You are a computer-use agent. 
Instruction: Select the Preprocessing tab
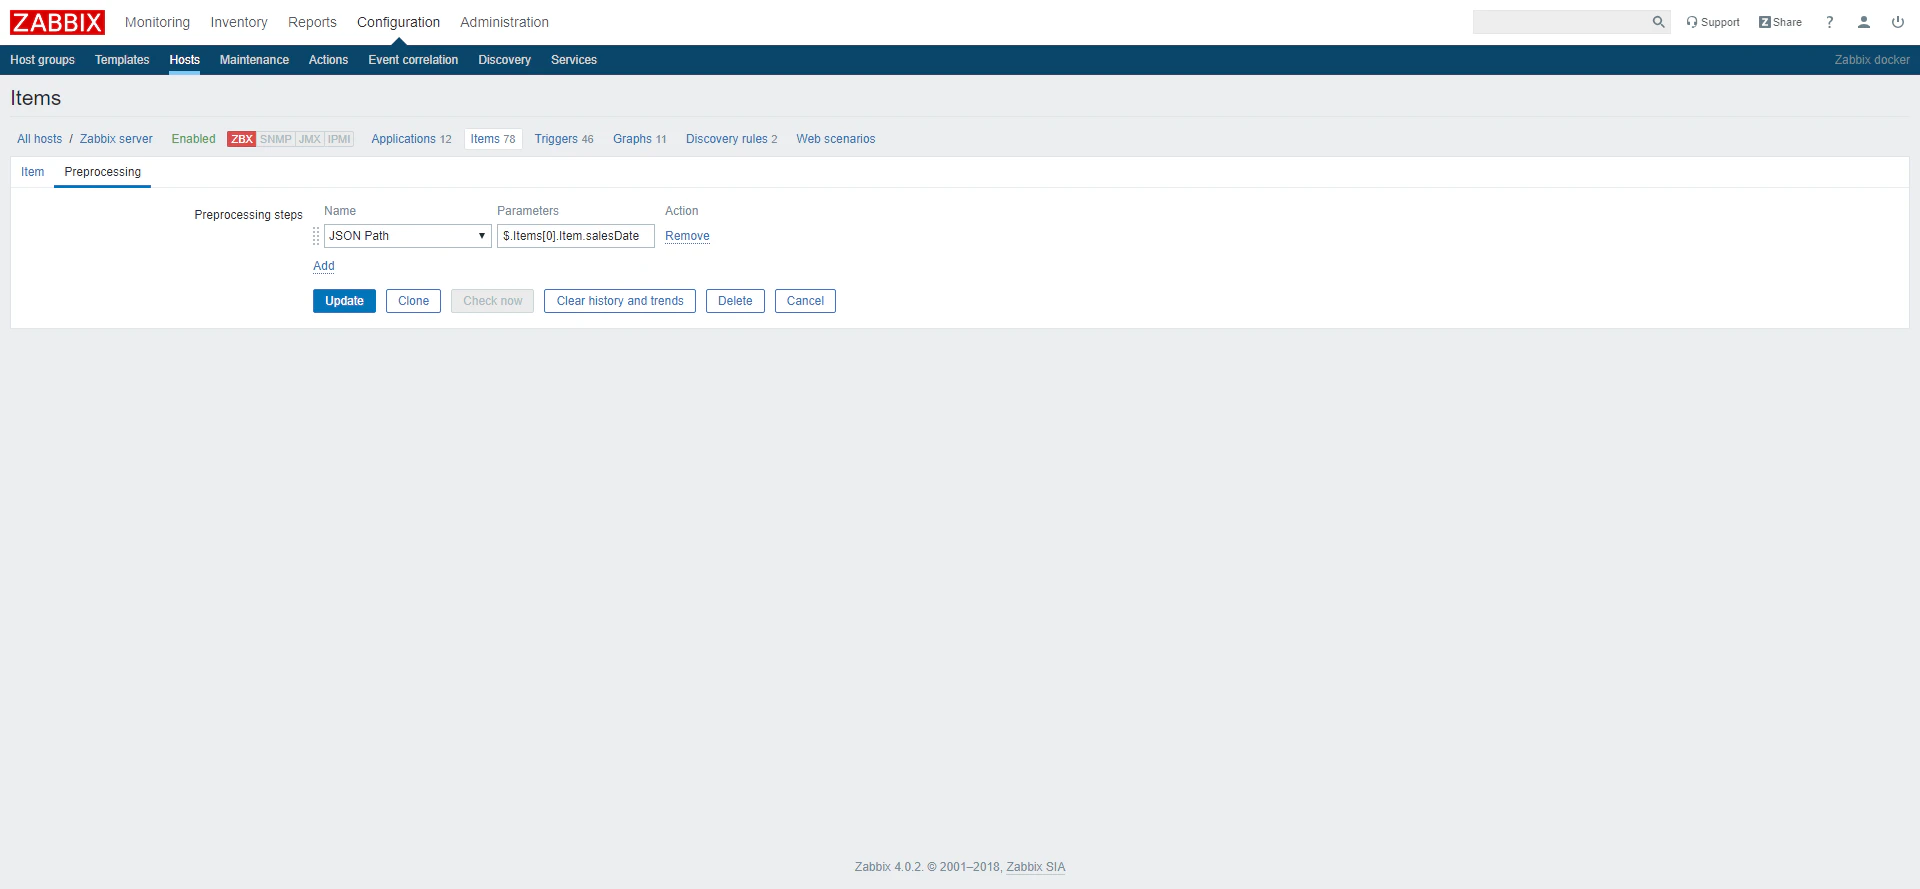coord(102,172)
